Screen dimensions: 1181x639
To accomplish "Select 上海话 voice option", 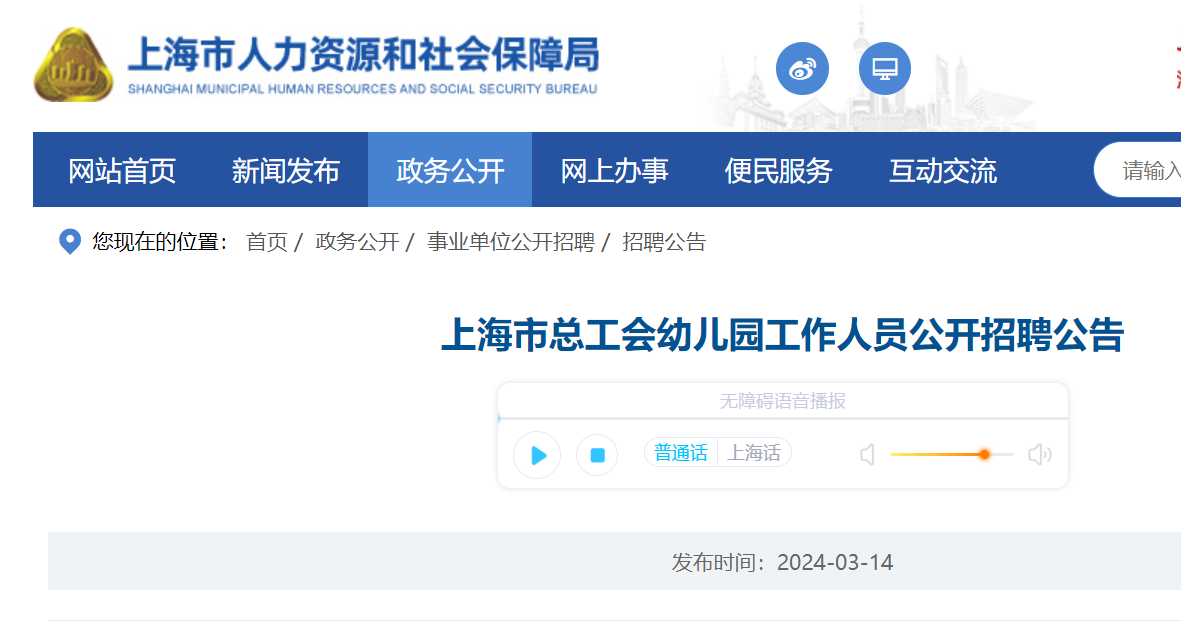I will (x=754, y=453).
